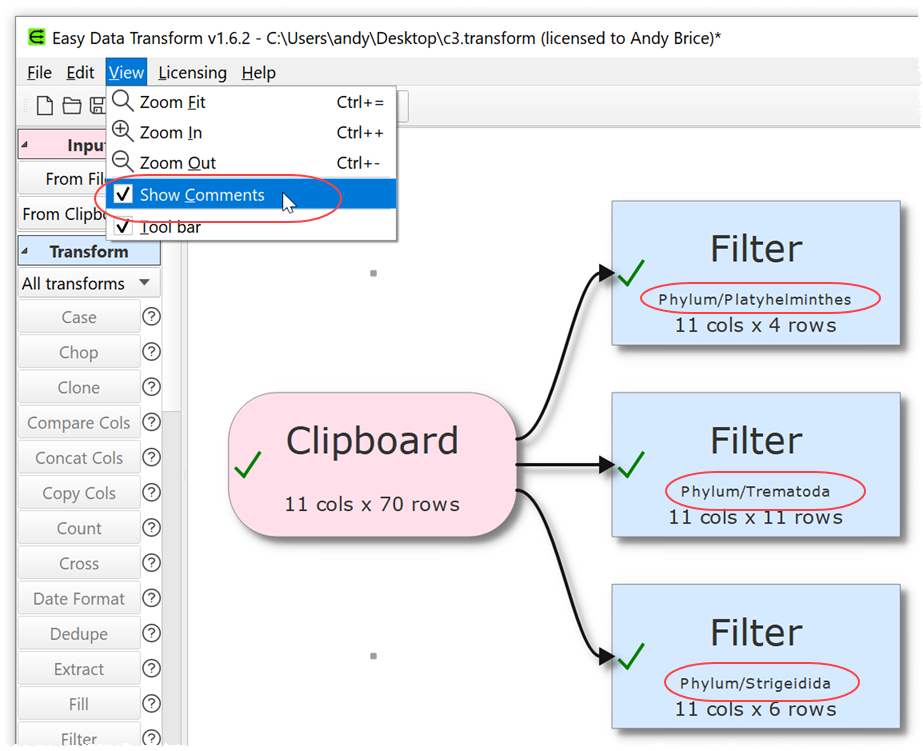Select the Filter node Phylum/Platyhelminthes

coord(756,273)
